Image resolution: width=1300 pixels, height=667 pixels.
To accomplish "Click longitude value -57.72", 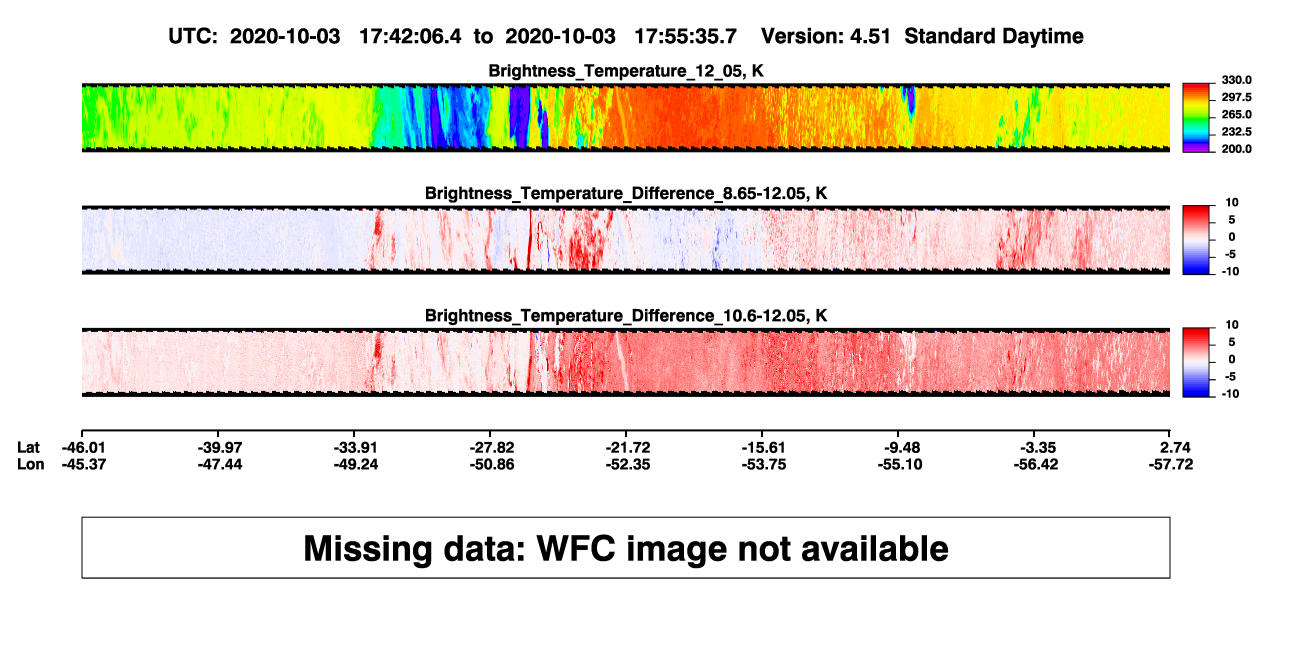I will click(1170, 464).
